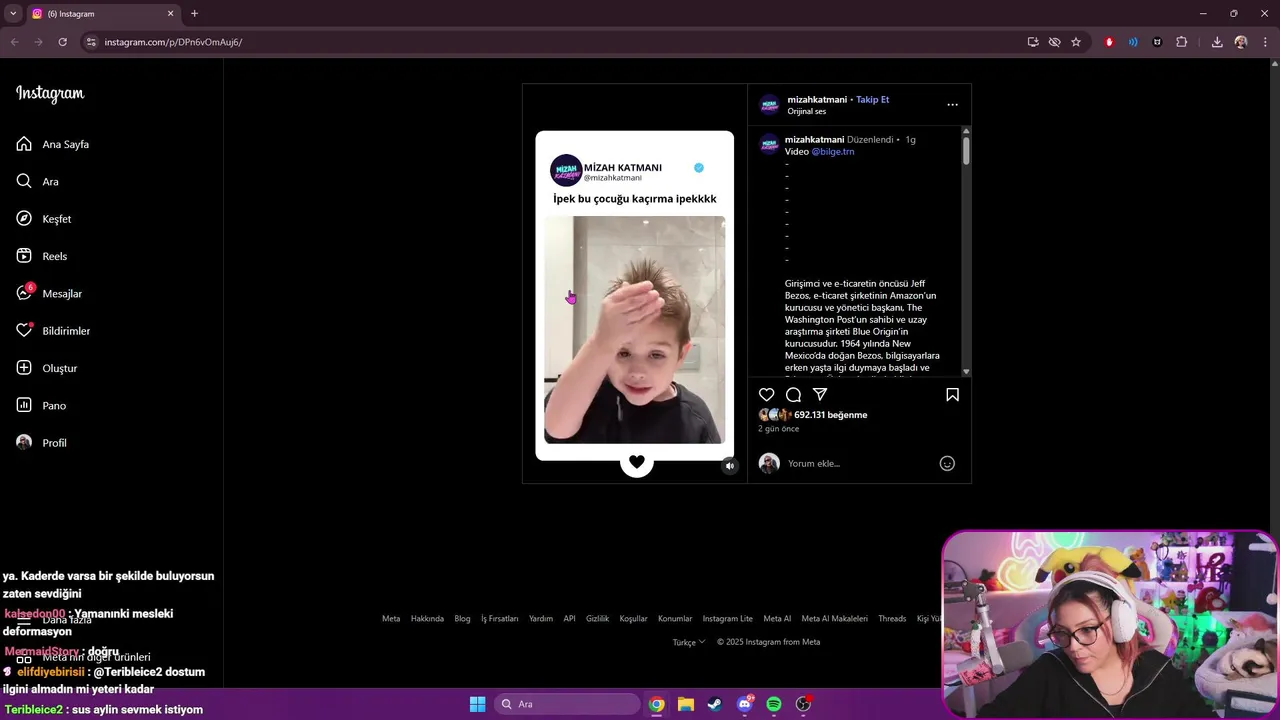This screenshot has width=1280, height=720.
Task: Open File Explorer from the taskbar
Action: (x=685, y=704)
